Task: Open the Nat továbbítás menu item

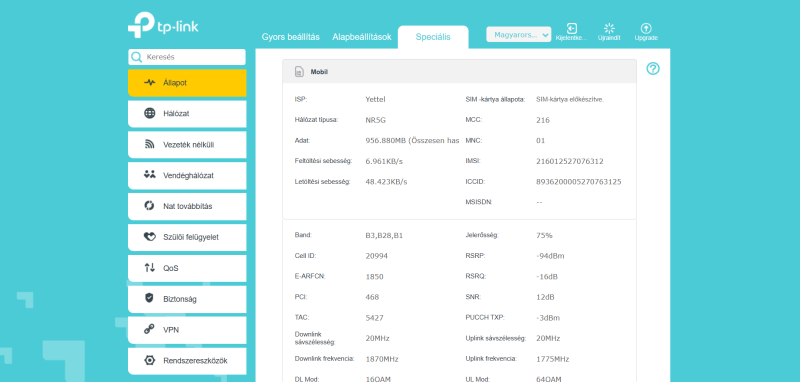Action: tap(187, 207)
